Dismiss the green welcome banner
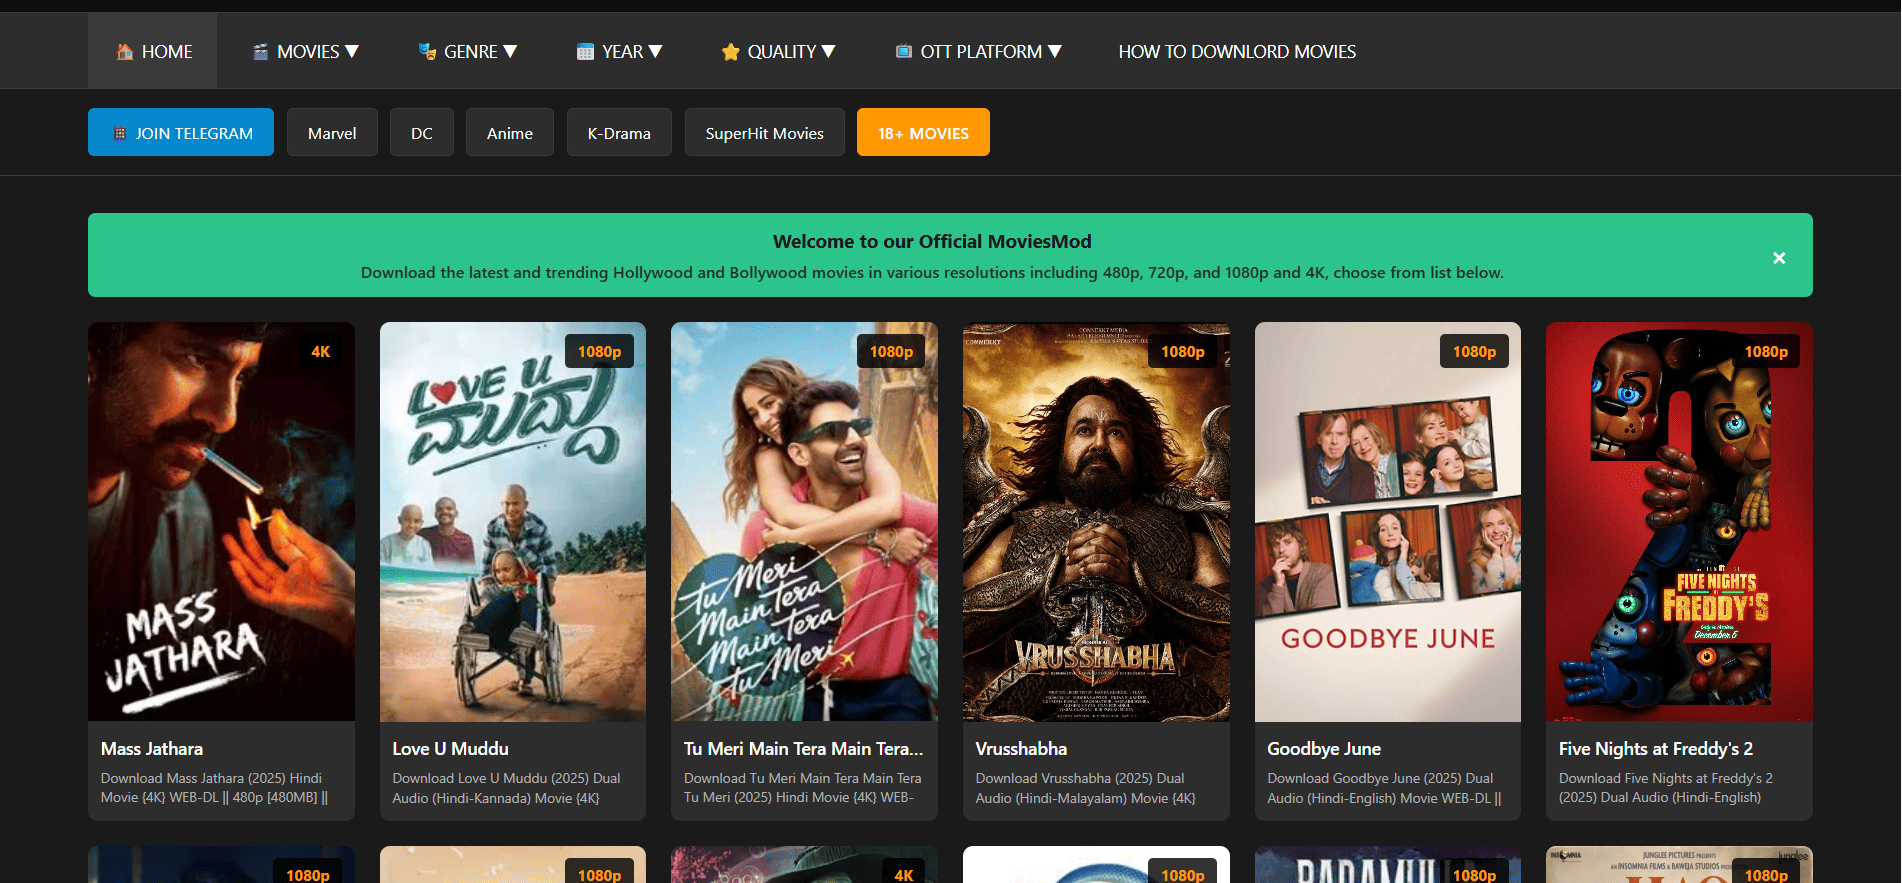Screen dimensions: 1902x883 tap(1778, 258)
